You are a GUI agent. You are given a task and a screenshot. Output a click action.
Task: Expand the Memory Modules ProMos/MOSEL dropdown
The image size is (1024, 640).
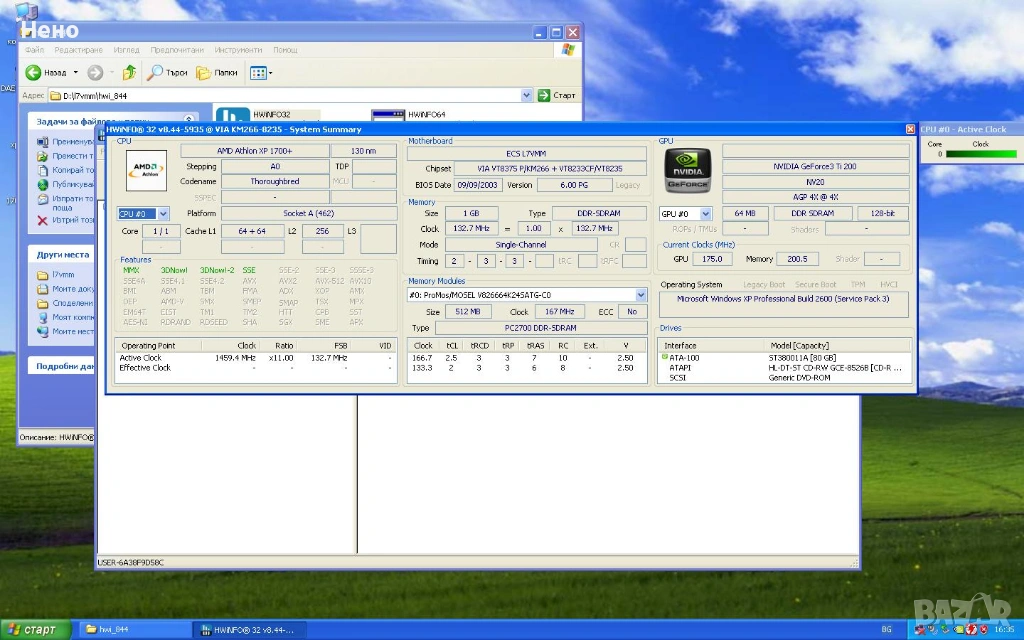click(x=641, y=295)
